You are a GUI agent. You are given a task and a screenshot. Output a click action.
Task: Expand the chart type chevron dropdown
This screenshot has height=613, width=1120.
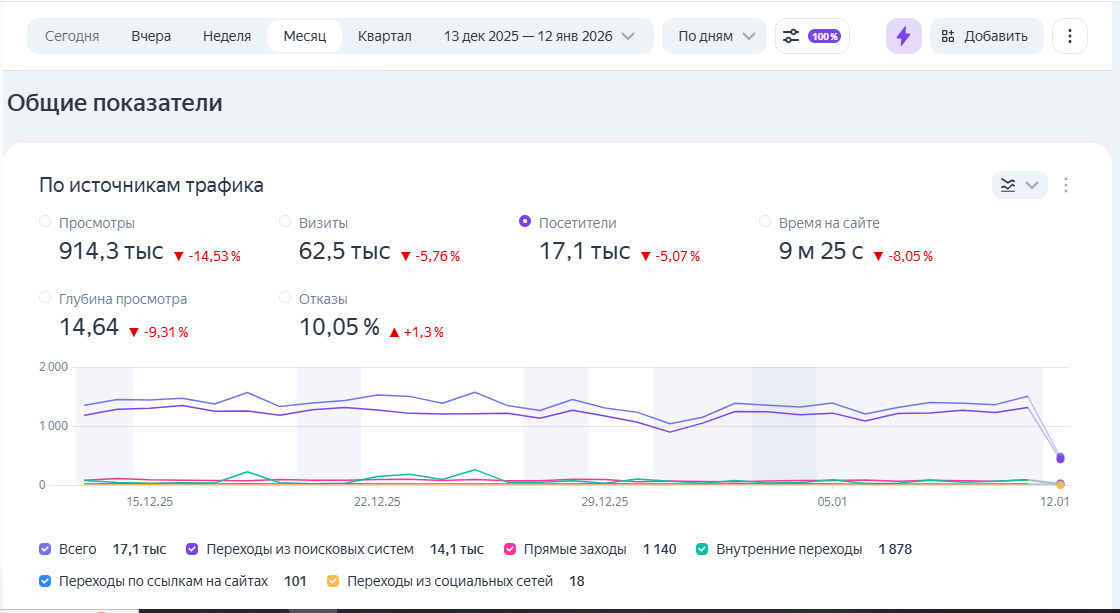(1032, 185)
